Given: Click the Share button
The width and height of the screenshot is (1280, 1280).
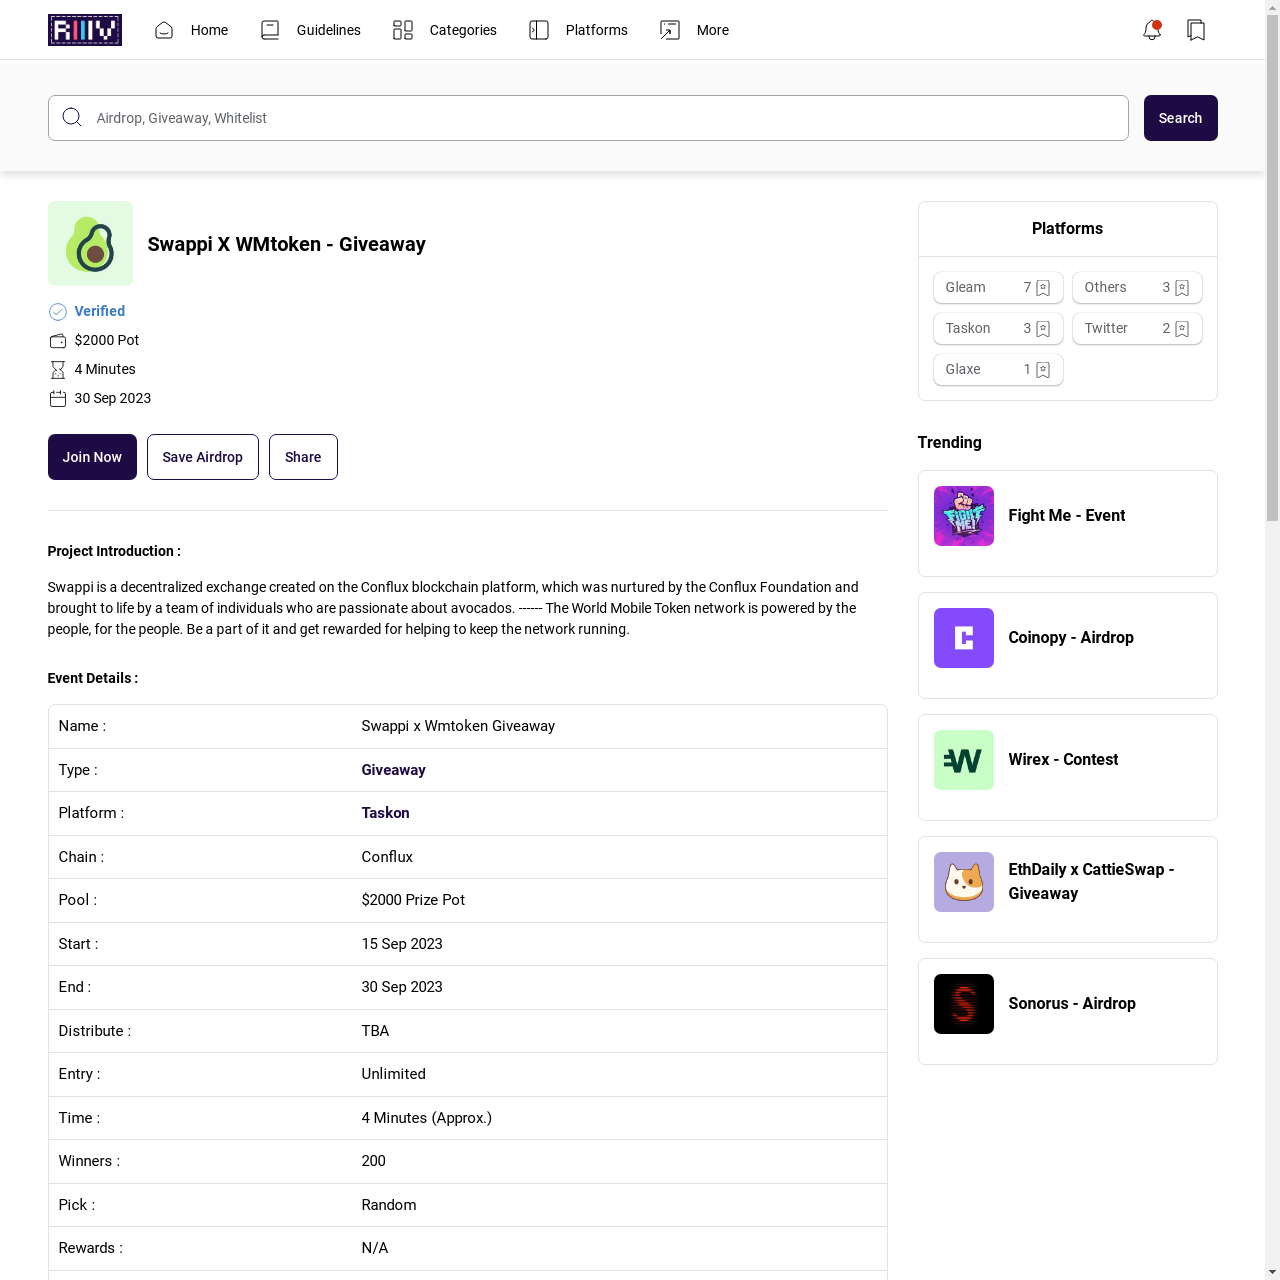Looking at the screenshot, I should tap(303, 457).
